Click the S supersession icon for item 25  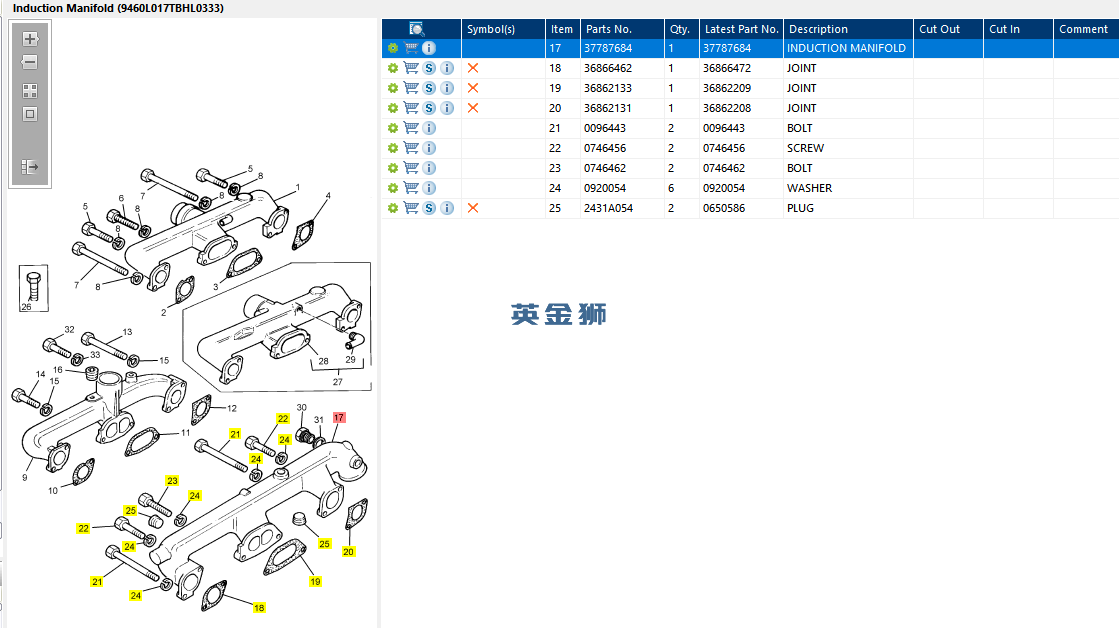point(429,208)
